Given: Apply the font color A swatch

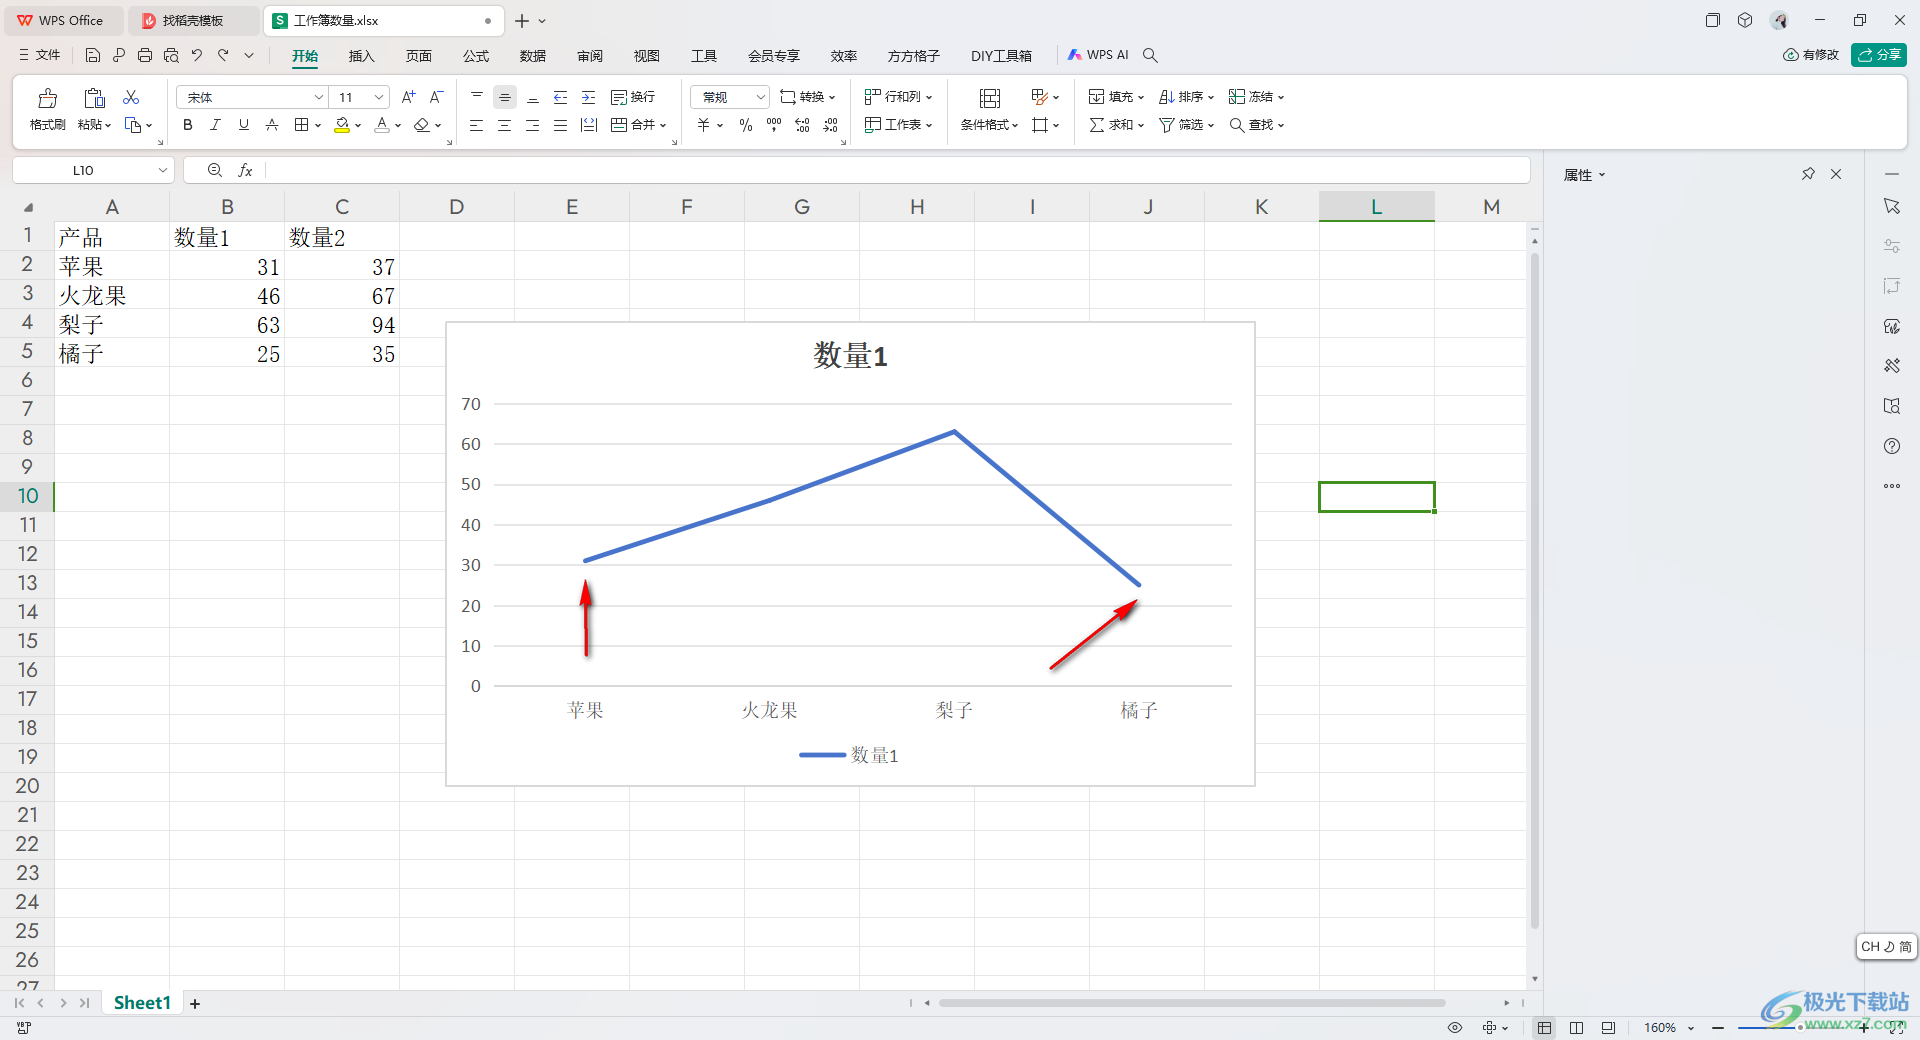Looking at the screenshot, I should pos(382,125).
